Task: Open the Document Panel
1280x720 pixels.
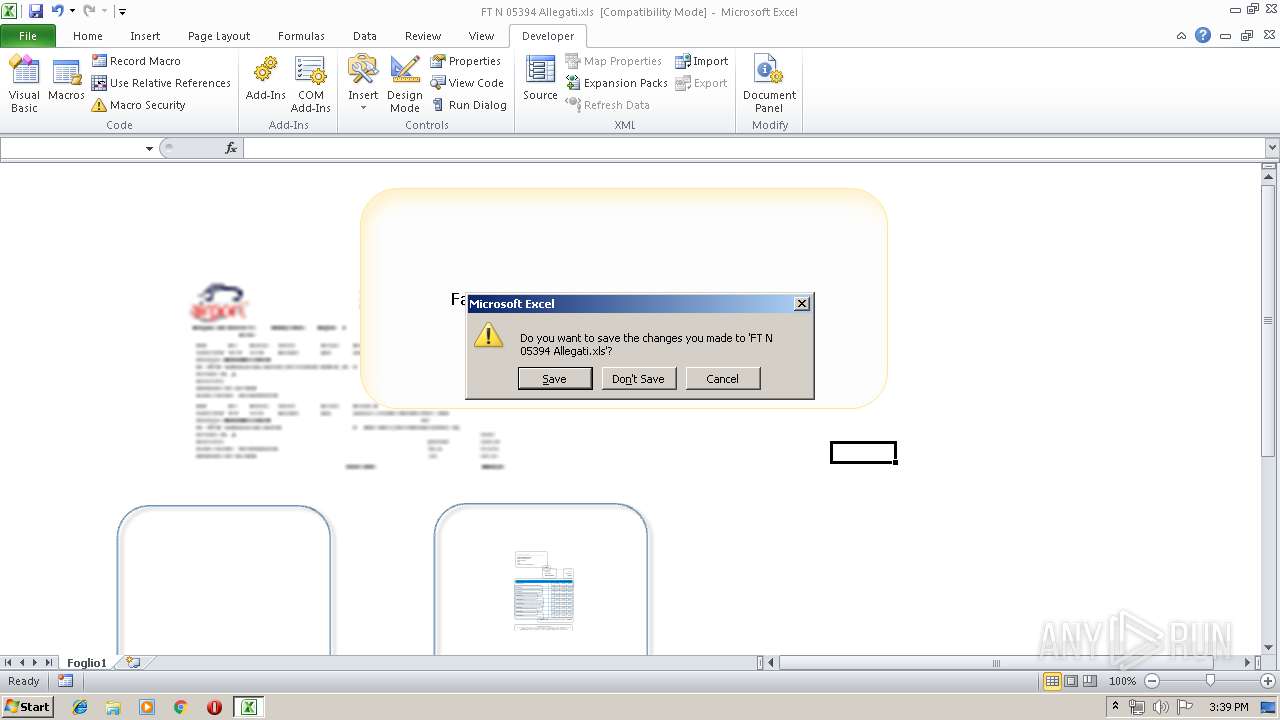Action: 769,84
